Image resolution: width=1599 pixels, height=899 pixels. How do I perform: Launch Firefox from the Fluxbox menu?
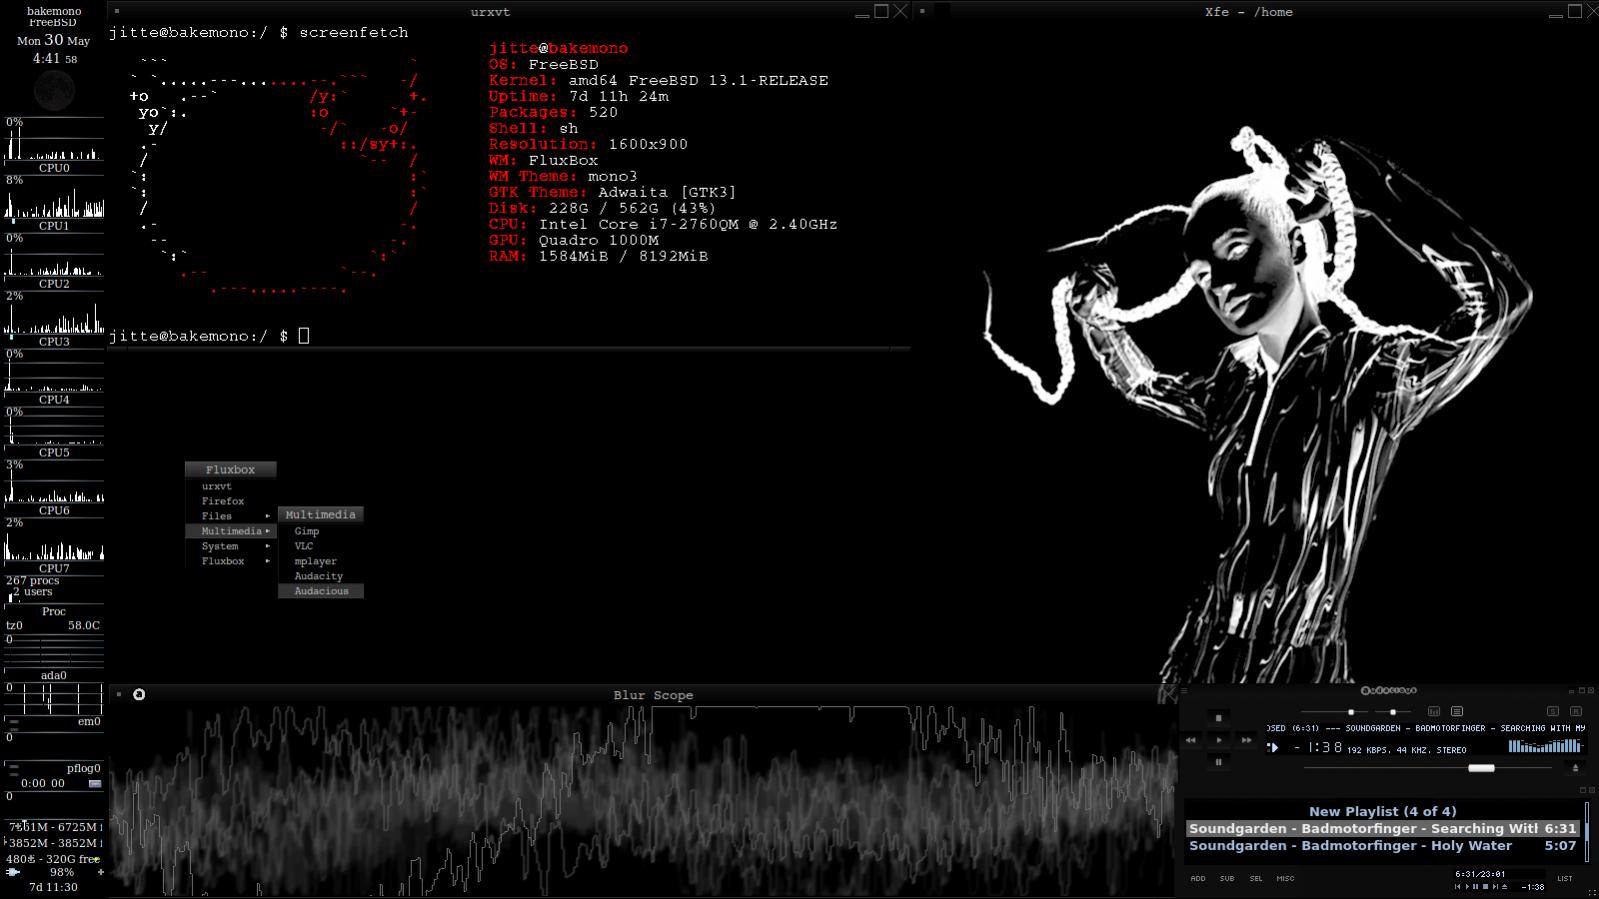tap(230, 501)
